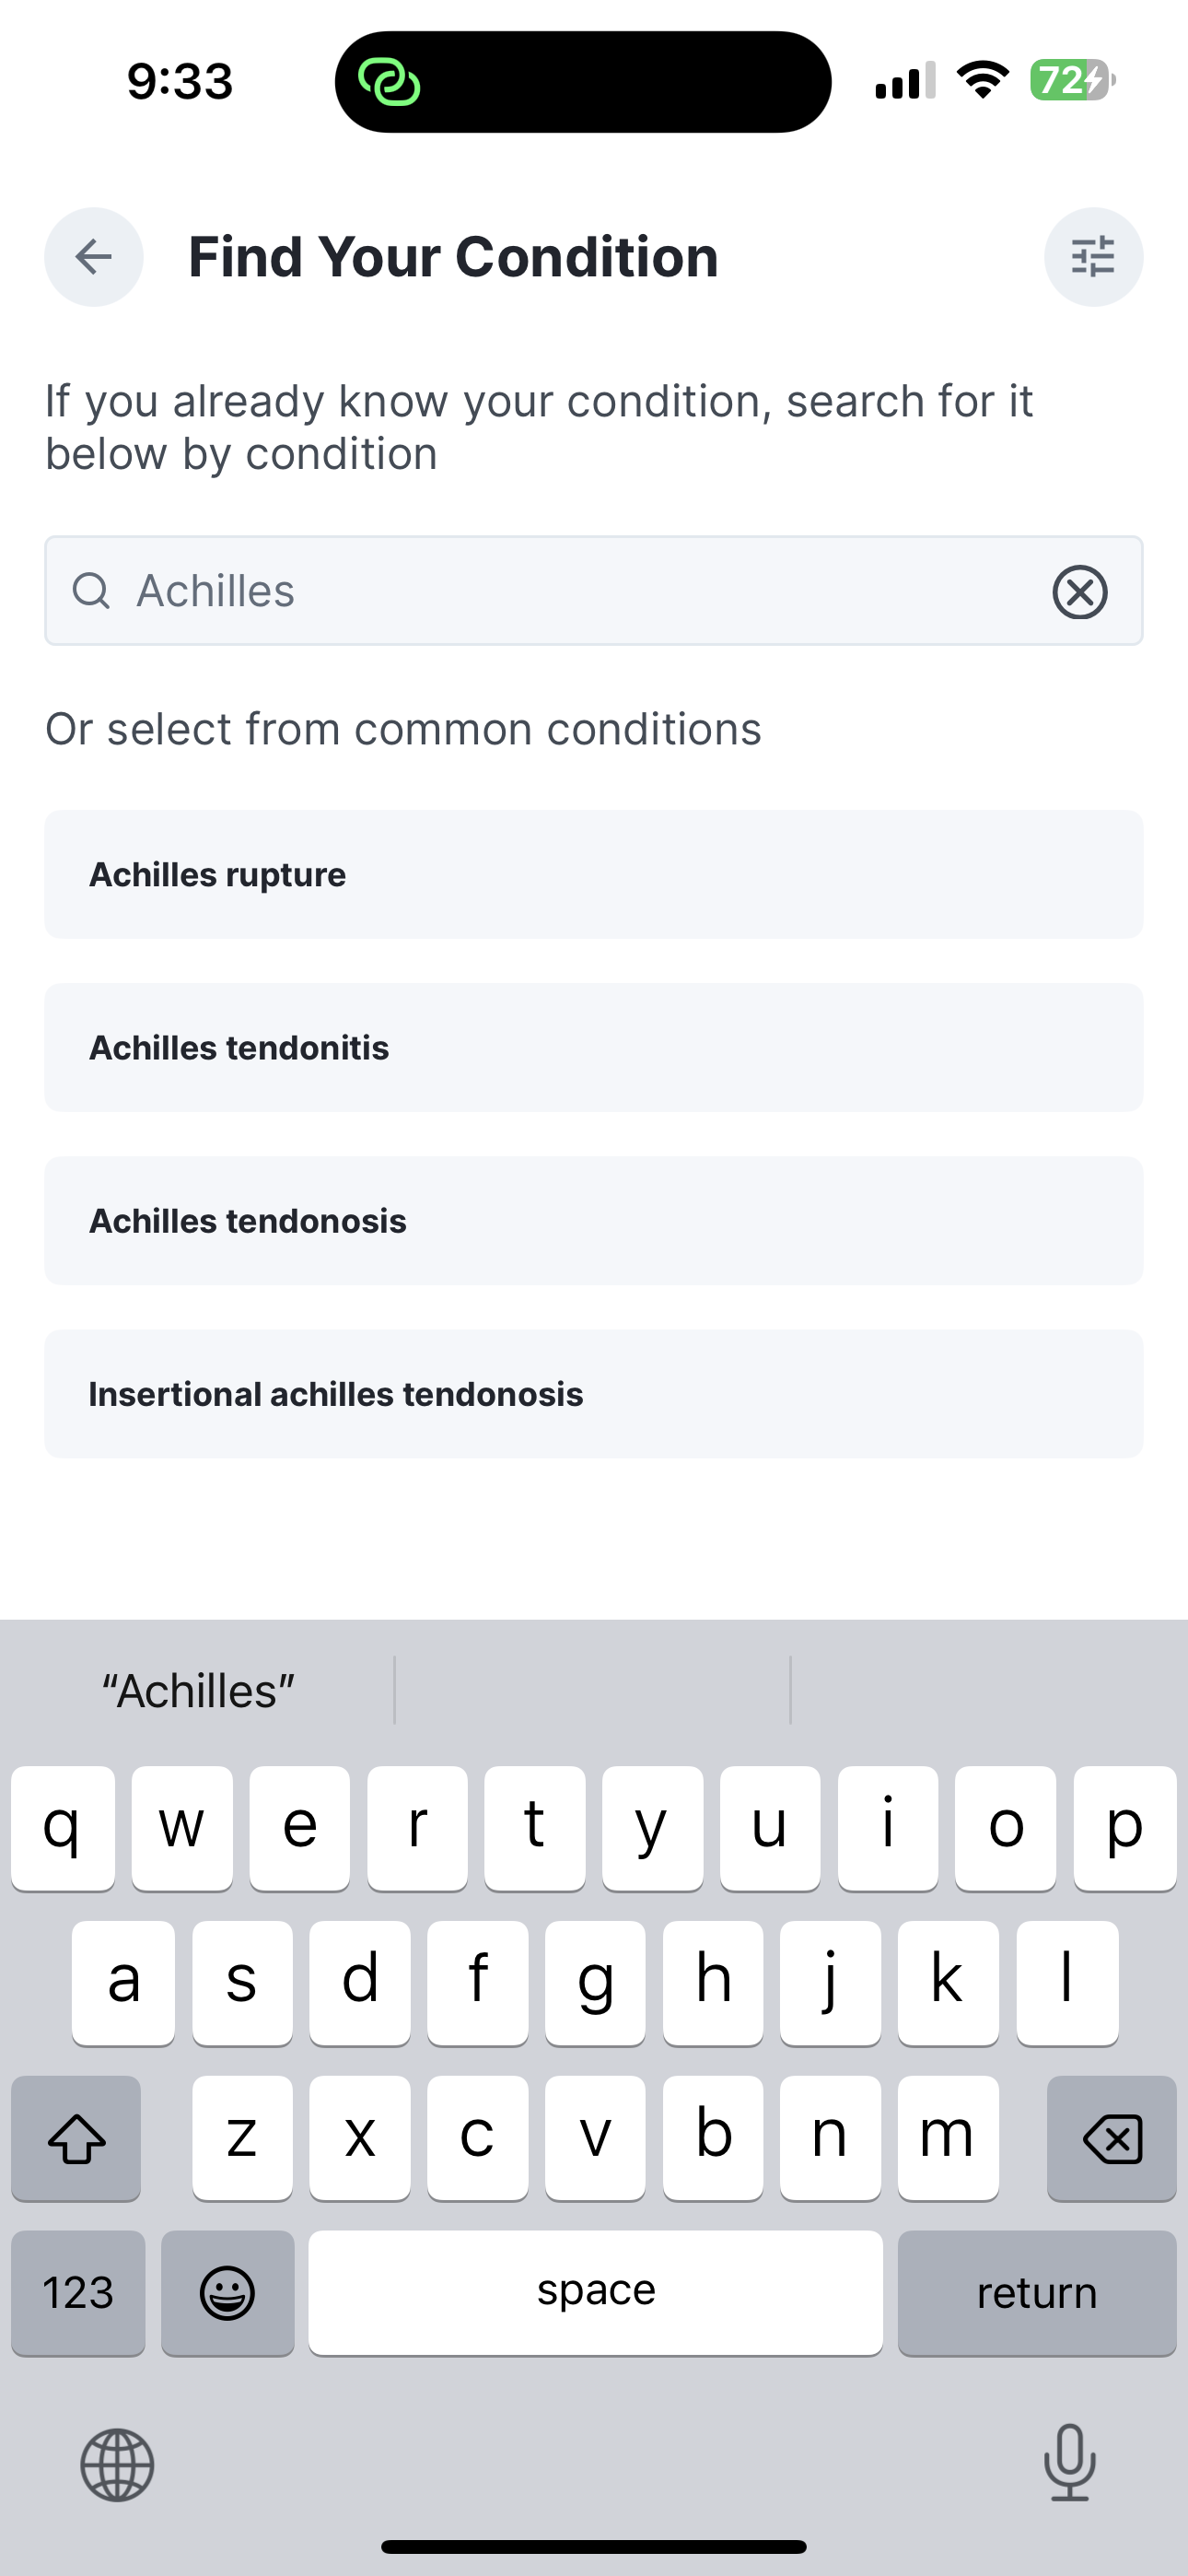The height and width of the screenshot is (2576, 1188).
Task: Select "Achilles tendonitis" condition
Action: 593,1047
